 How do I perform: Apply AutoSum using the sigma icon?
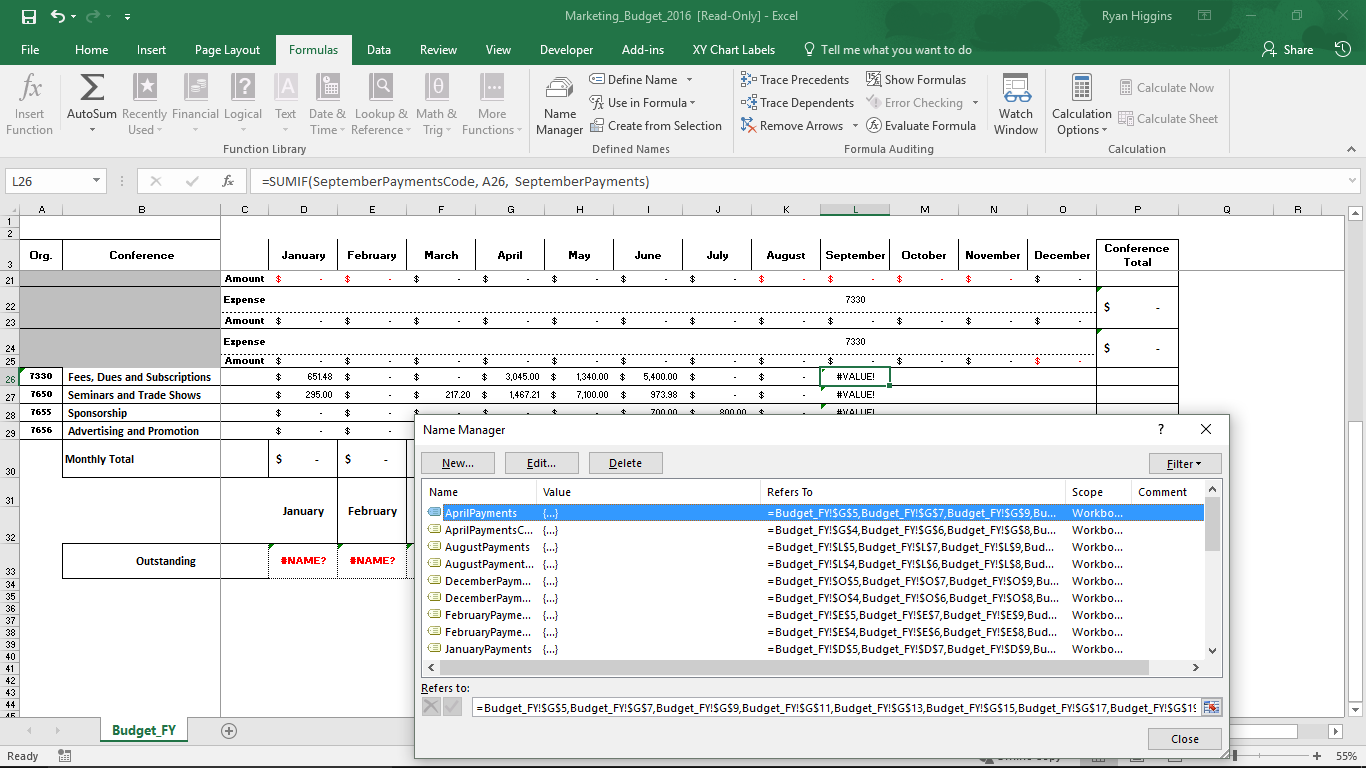click(x=91, y=88)
